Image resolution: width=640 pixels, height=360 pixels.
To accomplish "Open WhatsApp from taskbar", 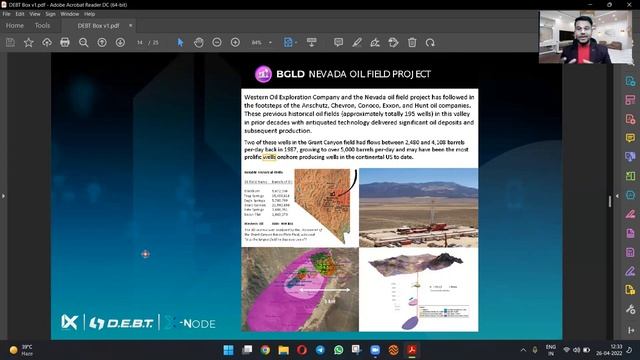I will click(338, 350).
